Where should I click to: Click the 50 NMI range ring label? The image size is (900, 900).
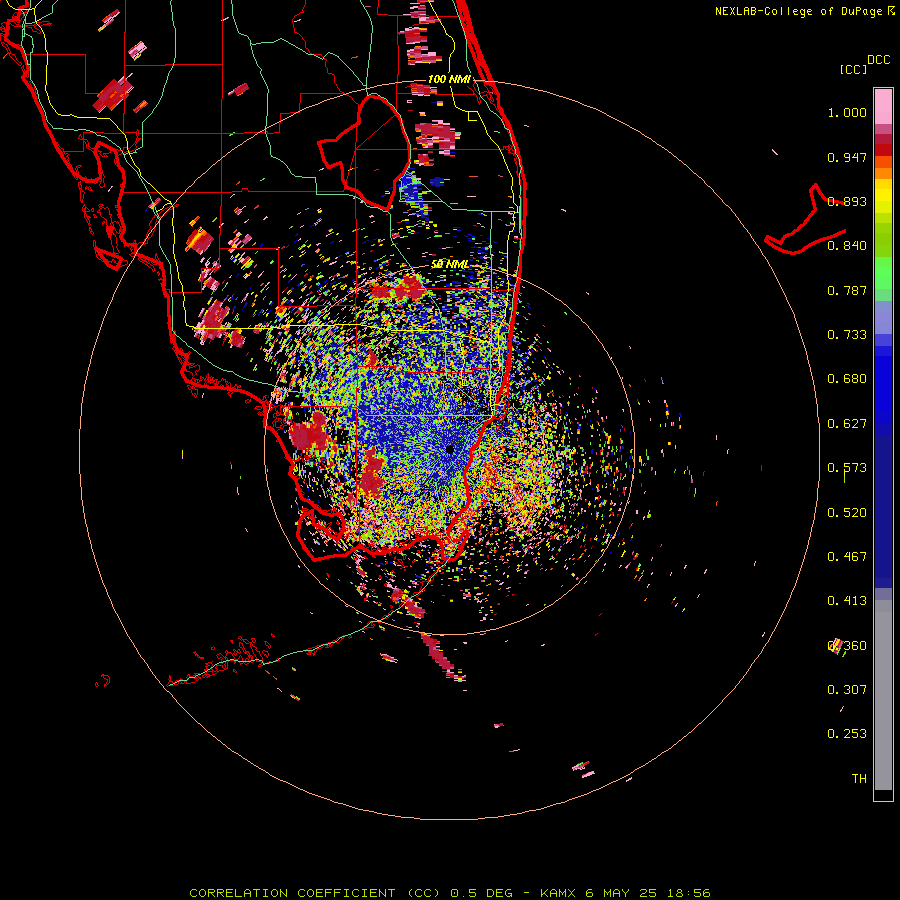(x=450, y=264)
